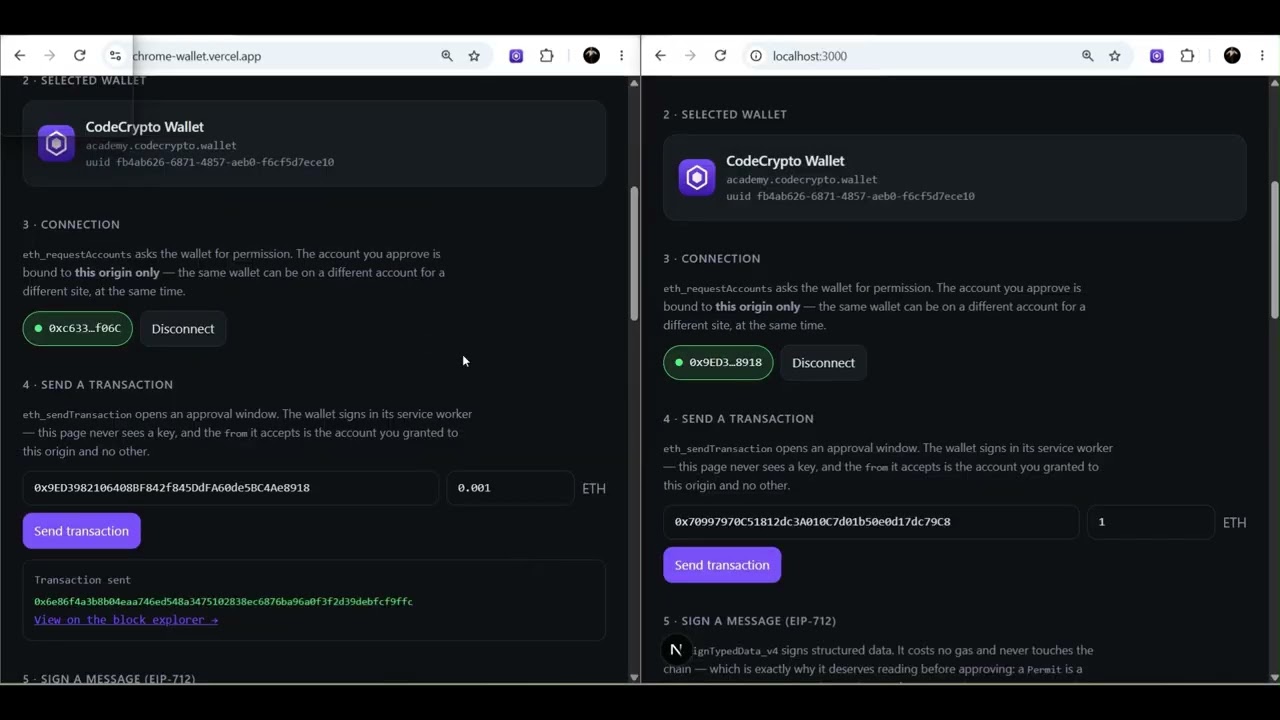Go back in the localhost:3000 window
The height and width of the screenshot is (720, 1280).
[660, 56]
